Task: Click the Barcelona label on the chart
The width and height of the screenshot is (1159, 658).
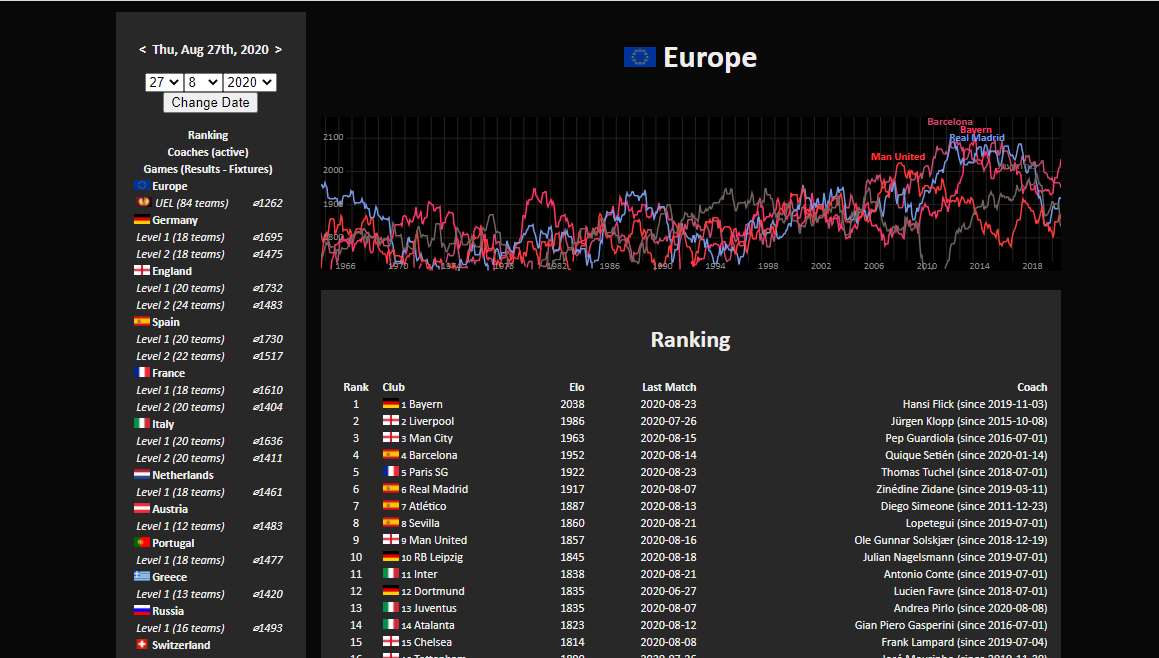Action: coord(949,122)
